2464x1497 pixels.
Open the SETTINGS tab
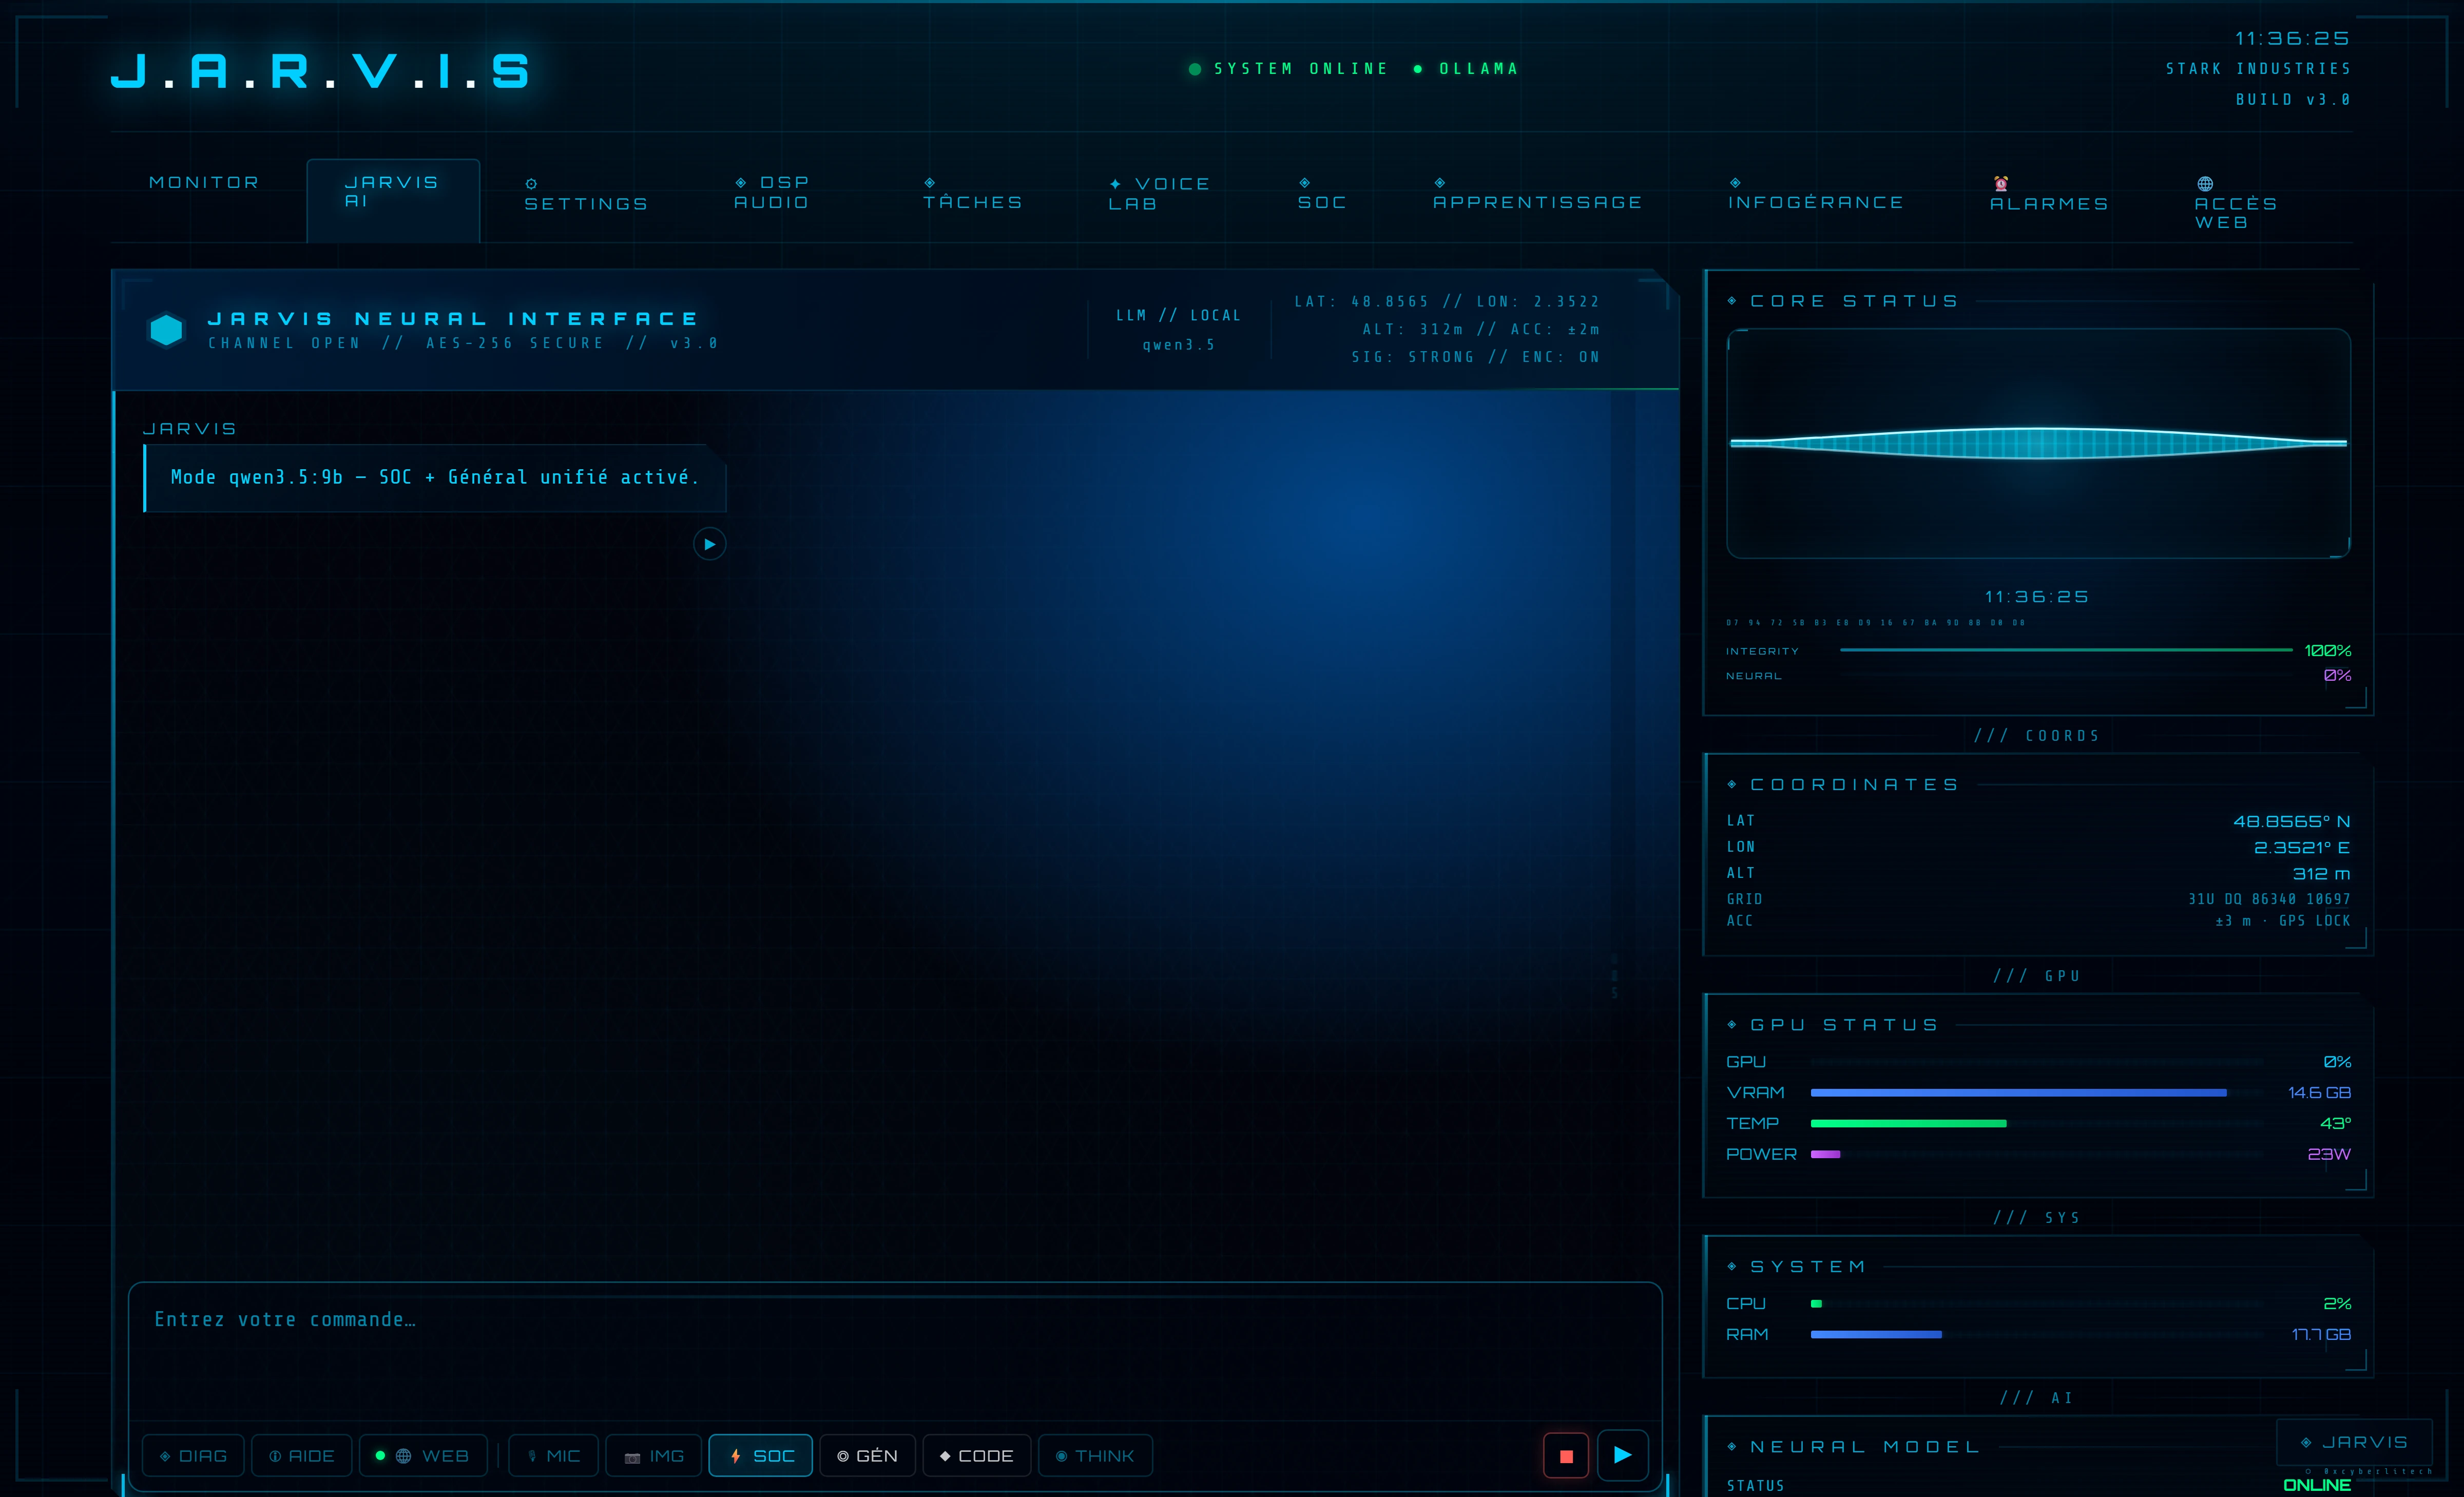pyautogui.click(x=586, y=194)
